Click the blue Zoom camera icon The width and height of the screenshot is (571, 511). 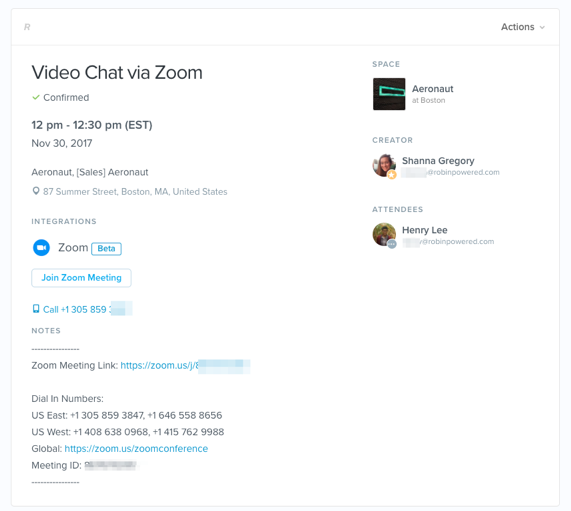click(x=41, y=248)
